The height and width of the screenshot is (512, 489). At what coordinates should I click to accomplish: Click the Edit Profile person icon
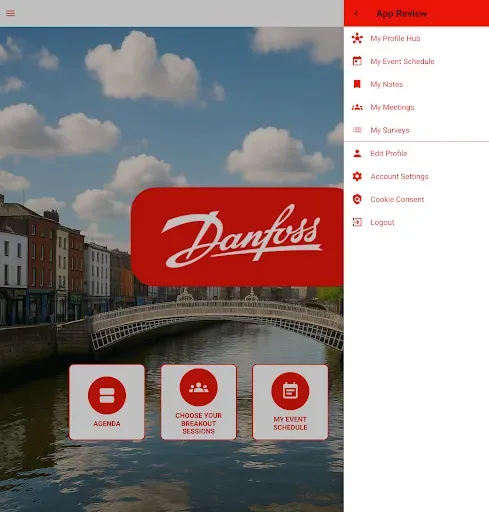pyautogui.click(x=357, y=153)
